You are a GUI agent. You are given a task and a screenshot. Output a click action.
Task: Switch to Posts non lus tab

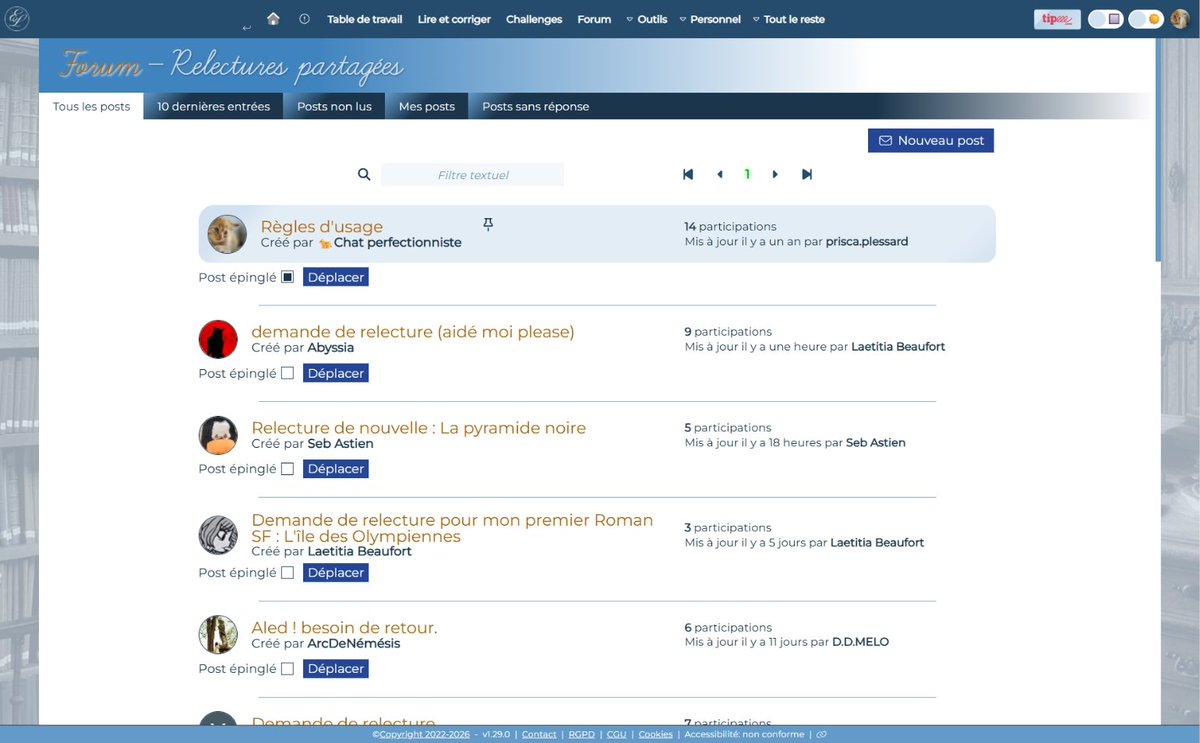tap(334, 106)
